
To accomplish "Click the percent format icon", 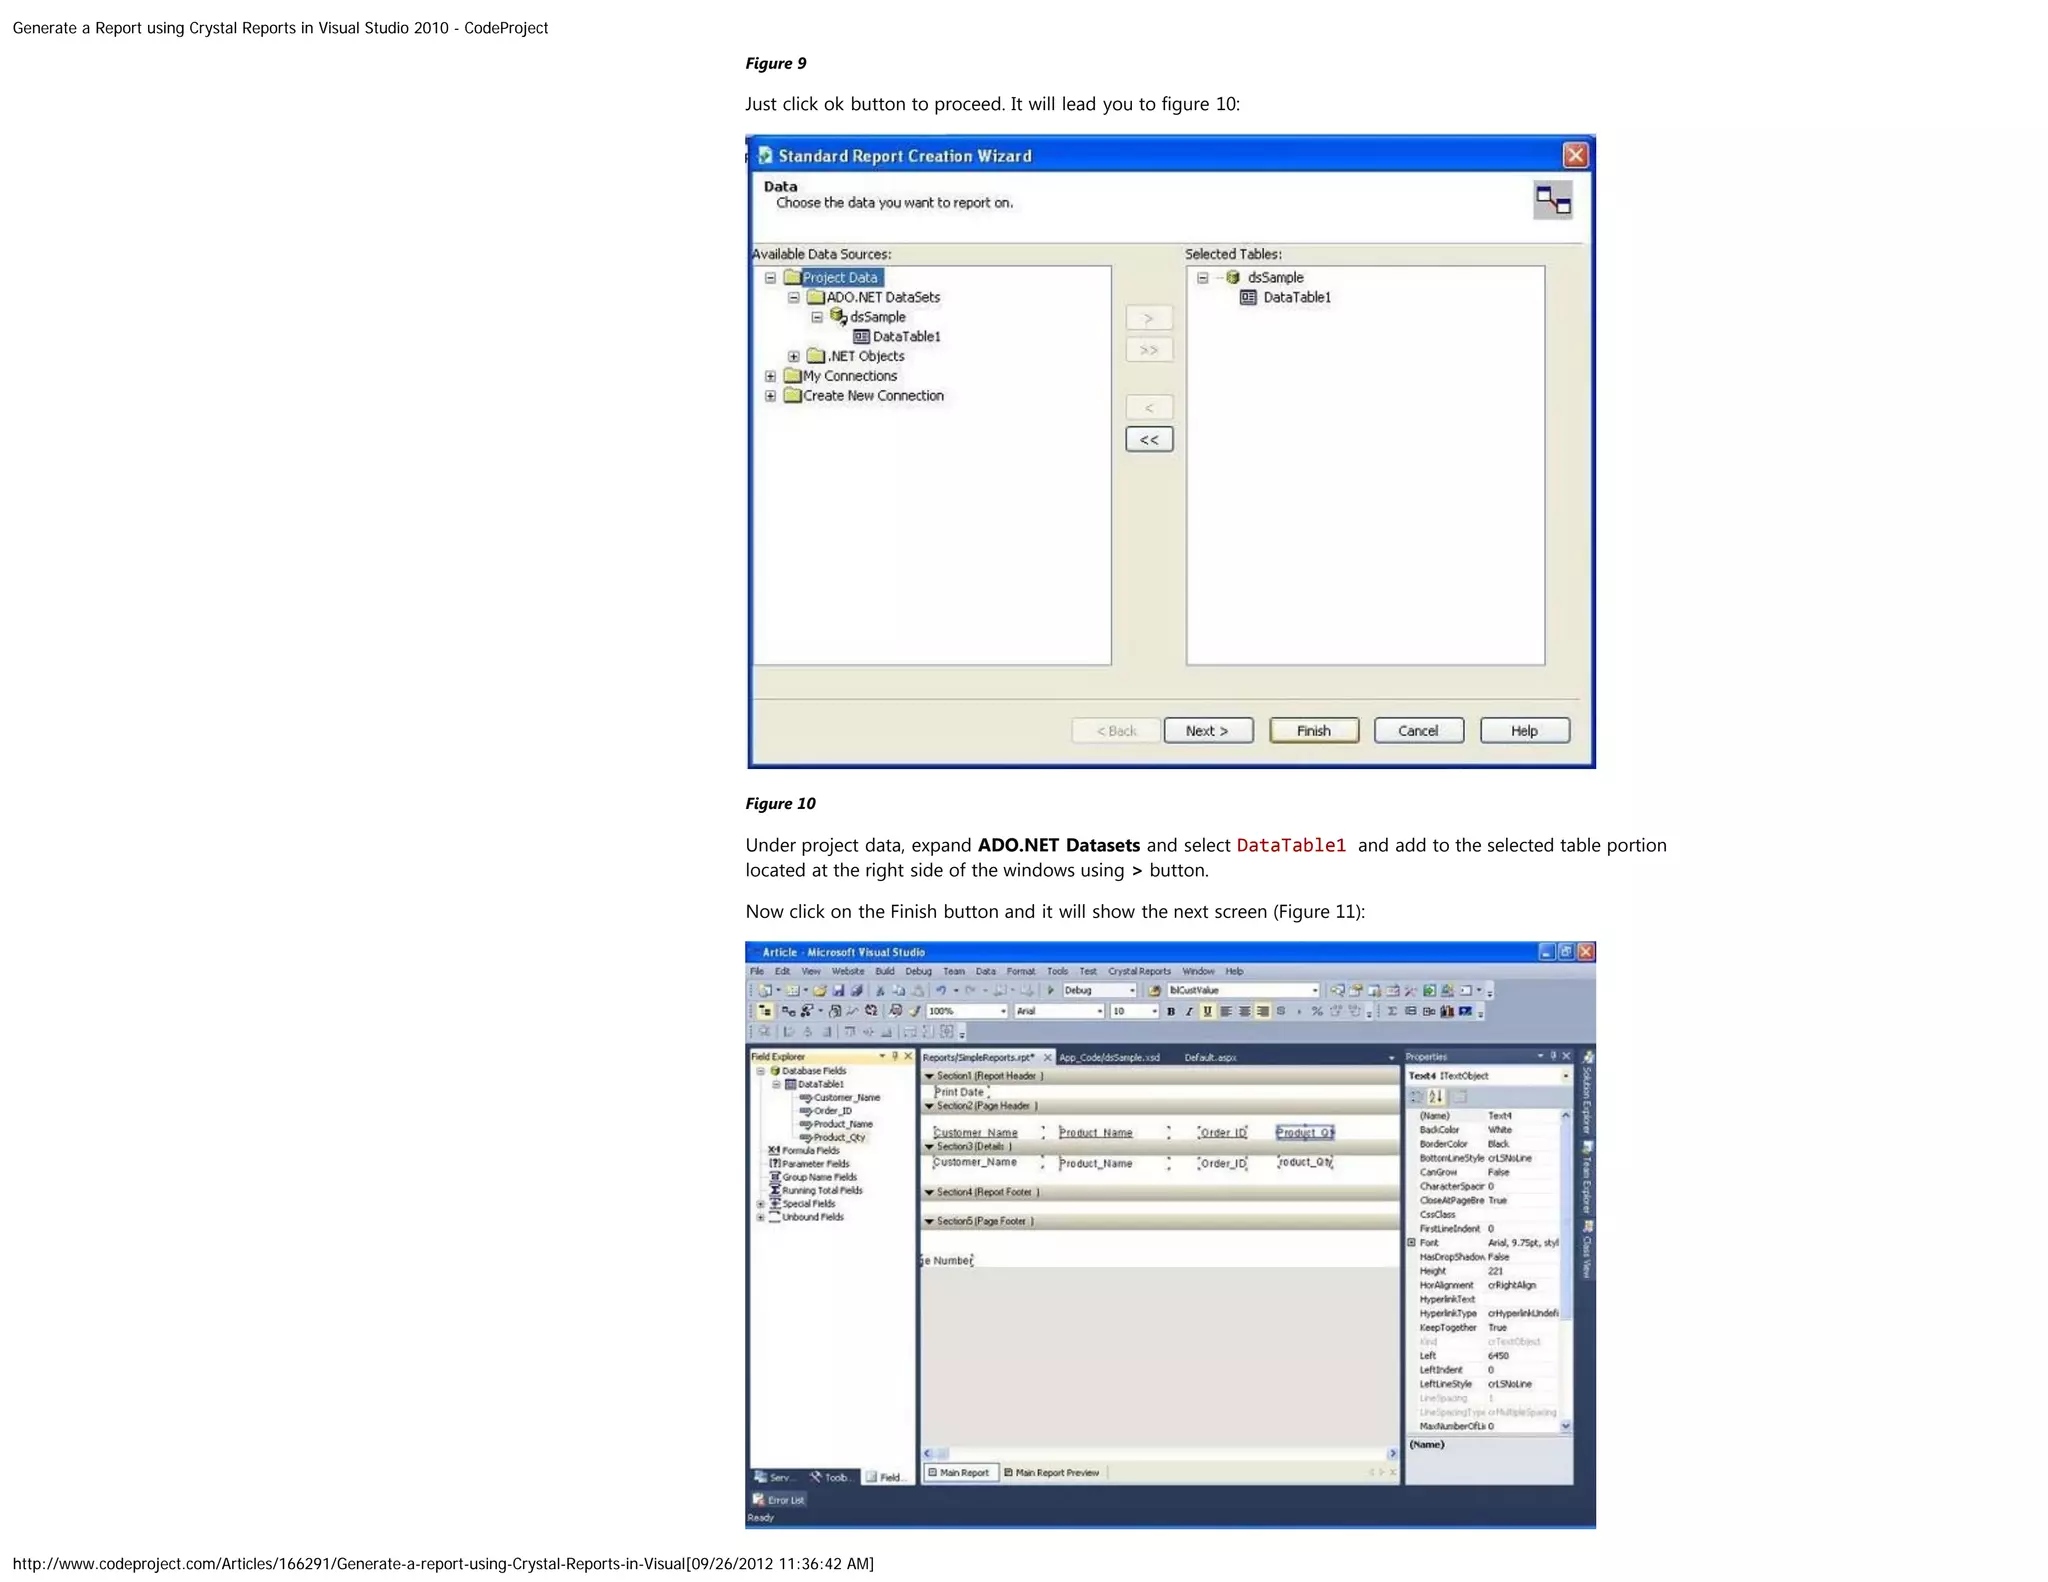I will pyautogui.click(x=1317, y=1011).
